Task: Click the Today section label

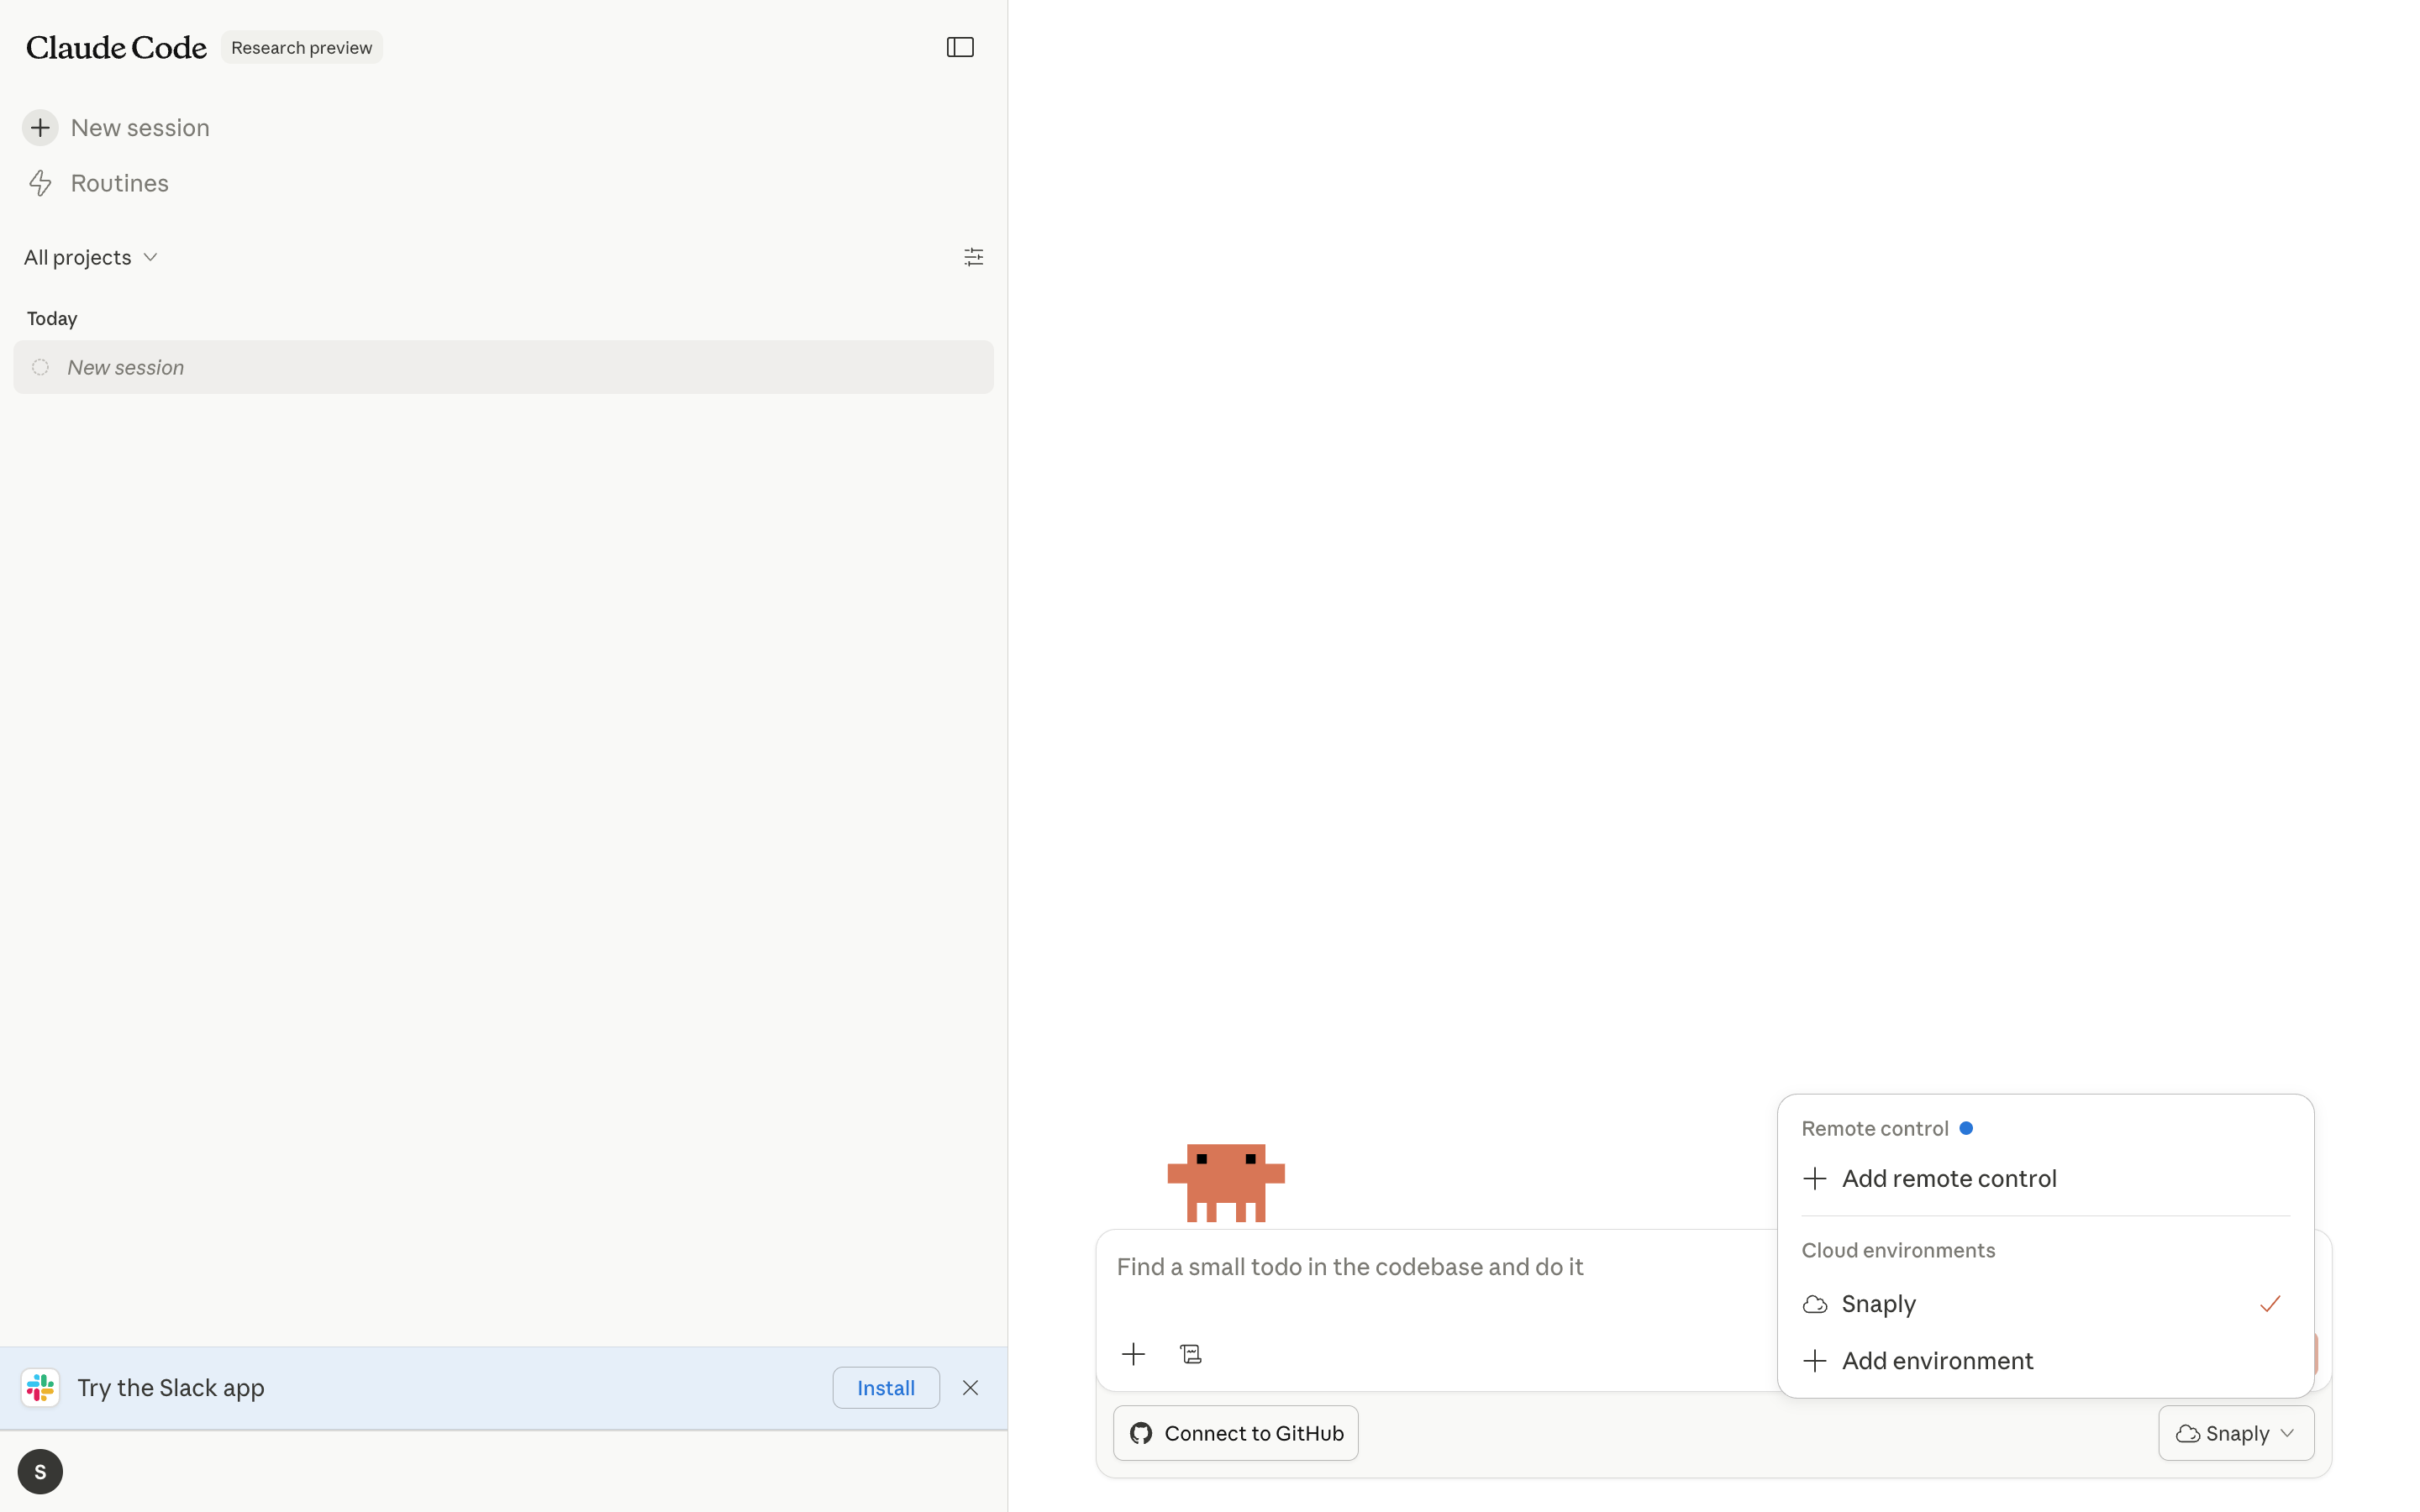Action: pos(52,318)
